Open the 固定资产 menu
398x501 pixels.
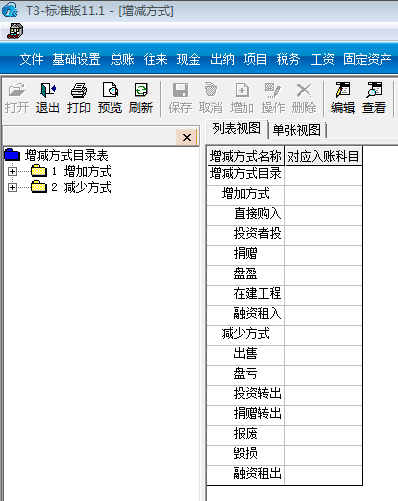coord(367,59)
